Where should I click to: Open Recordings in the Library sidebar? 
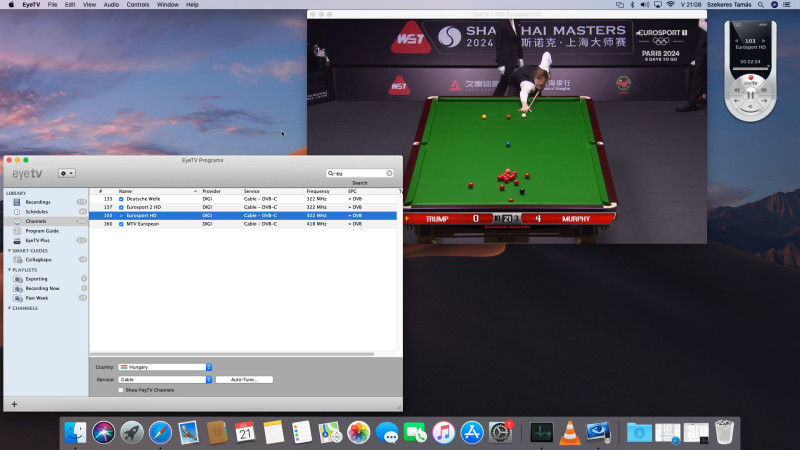(x=38, y=202)
